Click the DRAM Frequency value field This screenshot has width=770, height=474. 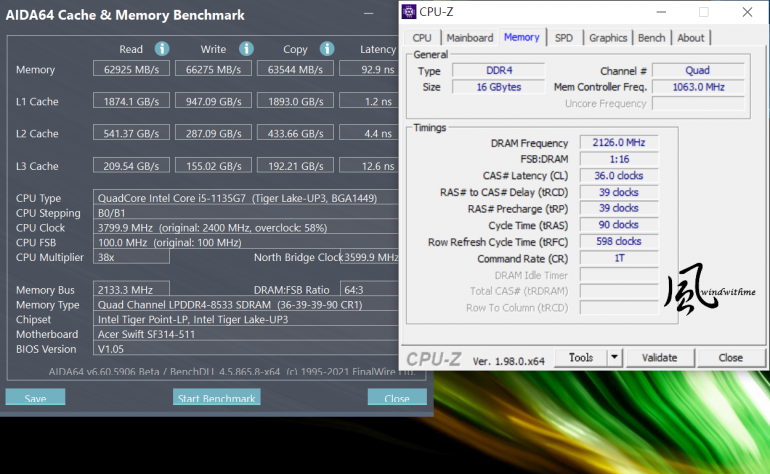[618, 143]
